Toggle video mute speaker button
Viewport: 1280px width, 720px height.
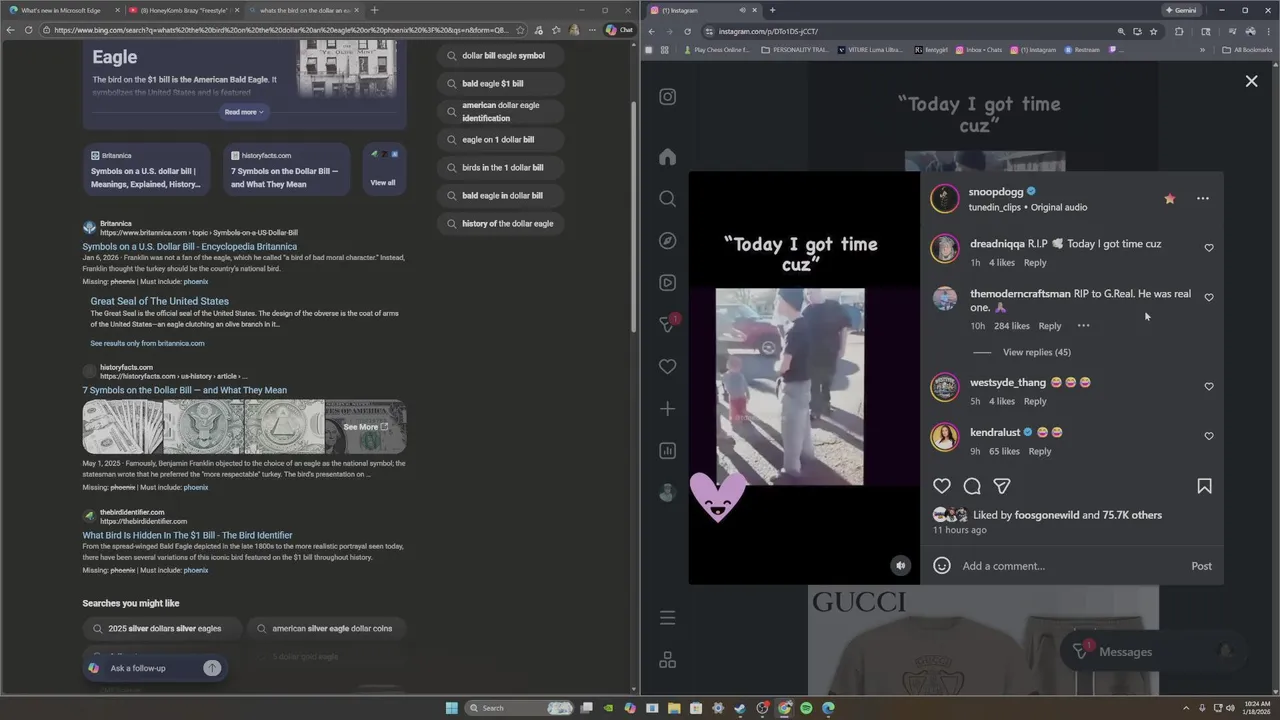[900, 565]
